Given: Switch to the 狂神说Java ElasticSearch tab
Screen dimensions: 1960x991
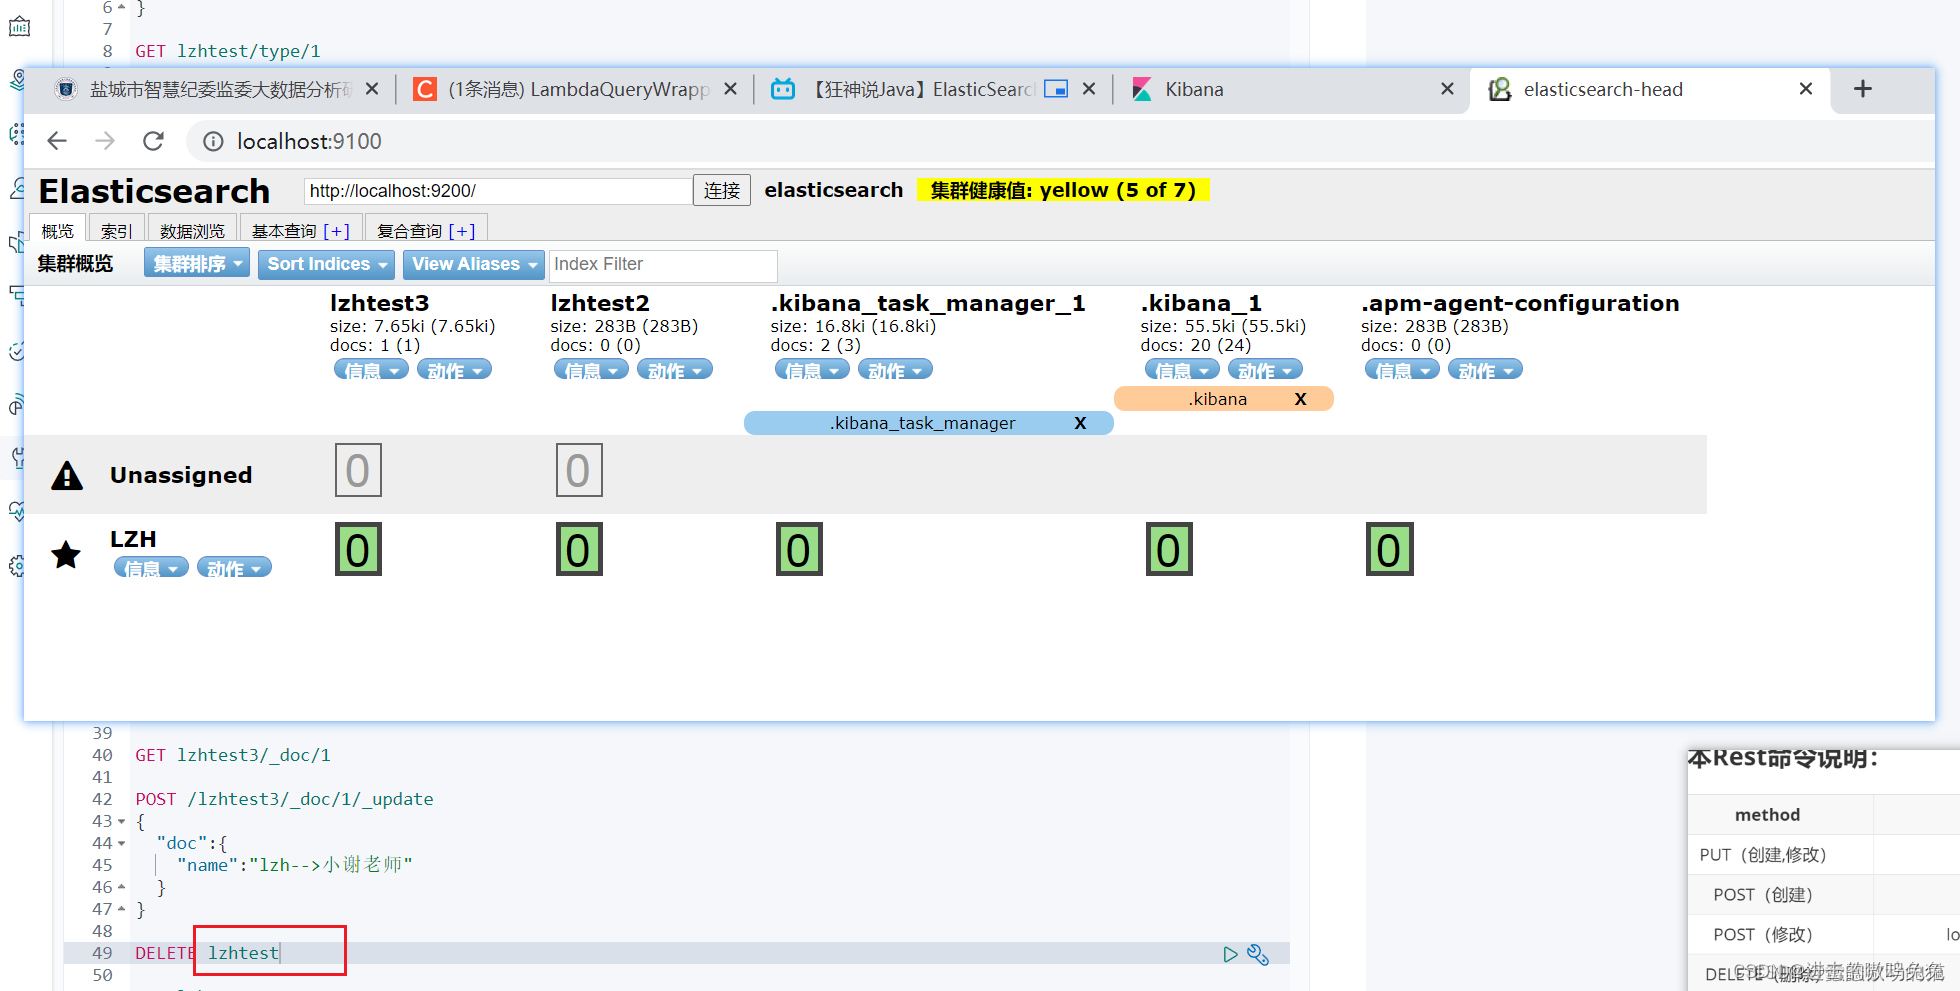Looking at the screenshot, I should pyautogui.click(x=931, y=89).
